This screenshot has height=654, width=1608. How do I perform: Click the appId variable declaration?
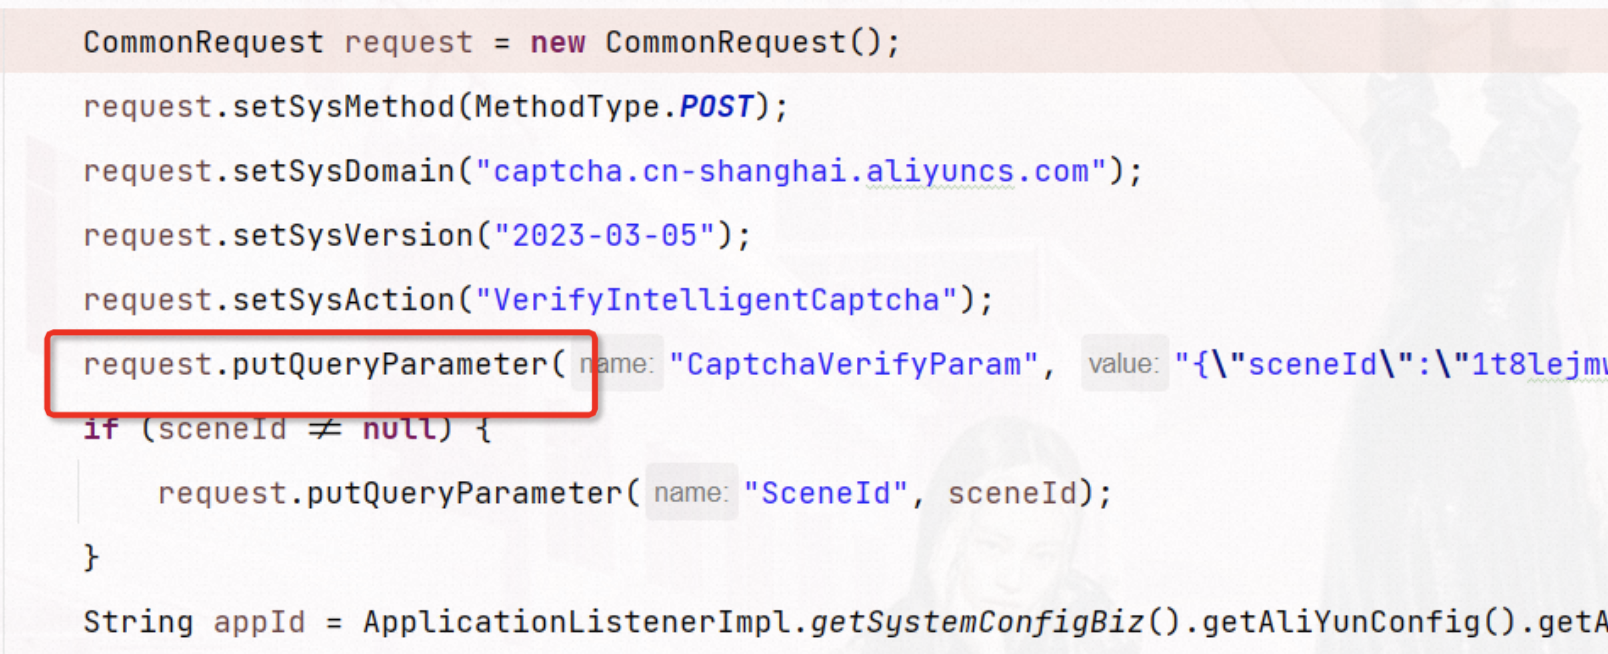259,622
